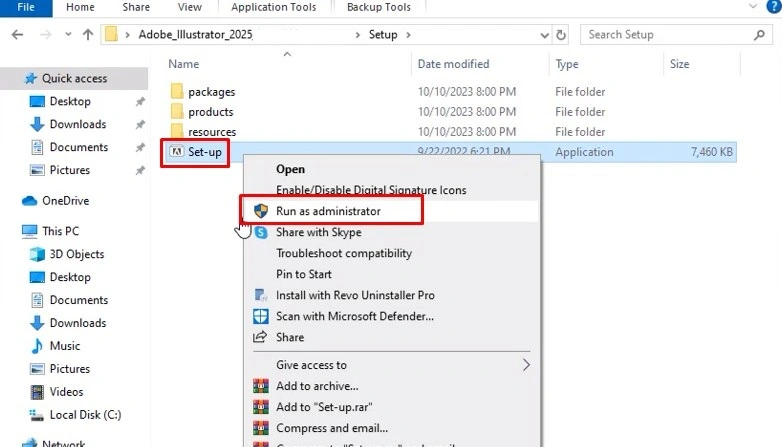Click the Help question mark icon
Screen dimensions: 782x447
(x=774, y=6)
